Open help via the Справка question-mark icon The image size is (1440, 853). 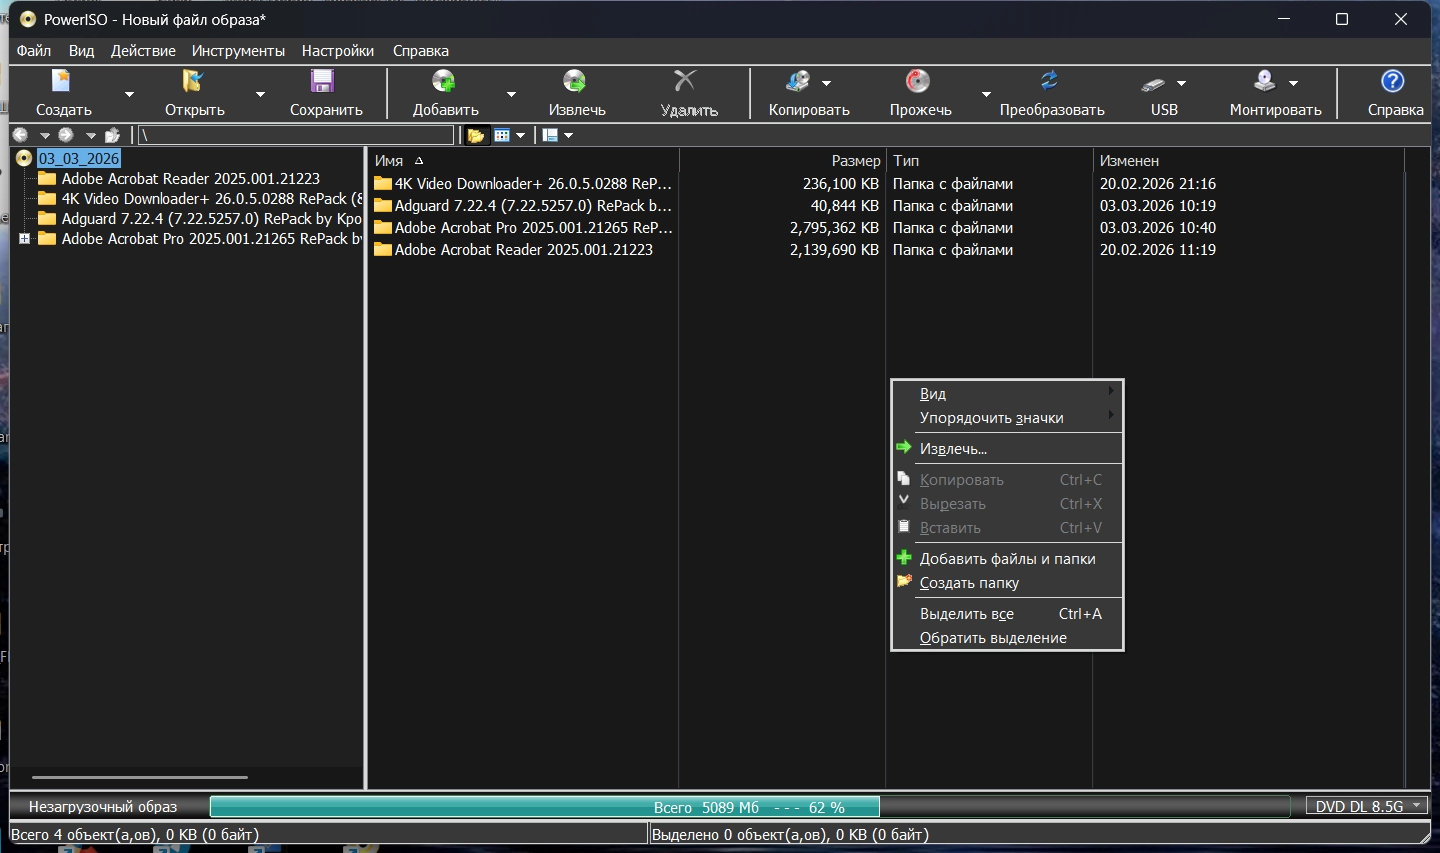[1393, 82]
